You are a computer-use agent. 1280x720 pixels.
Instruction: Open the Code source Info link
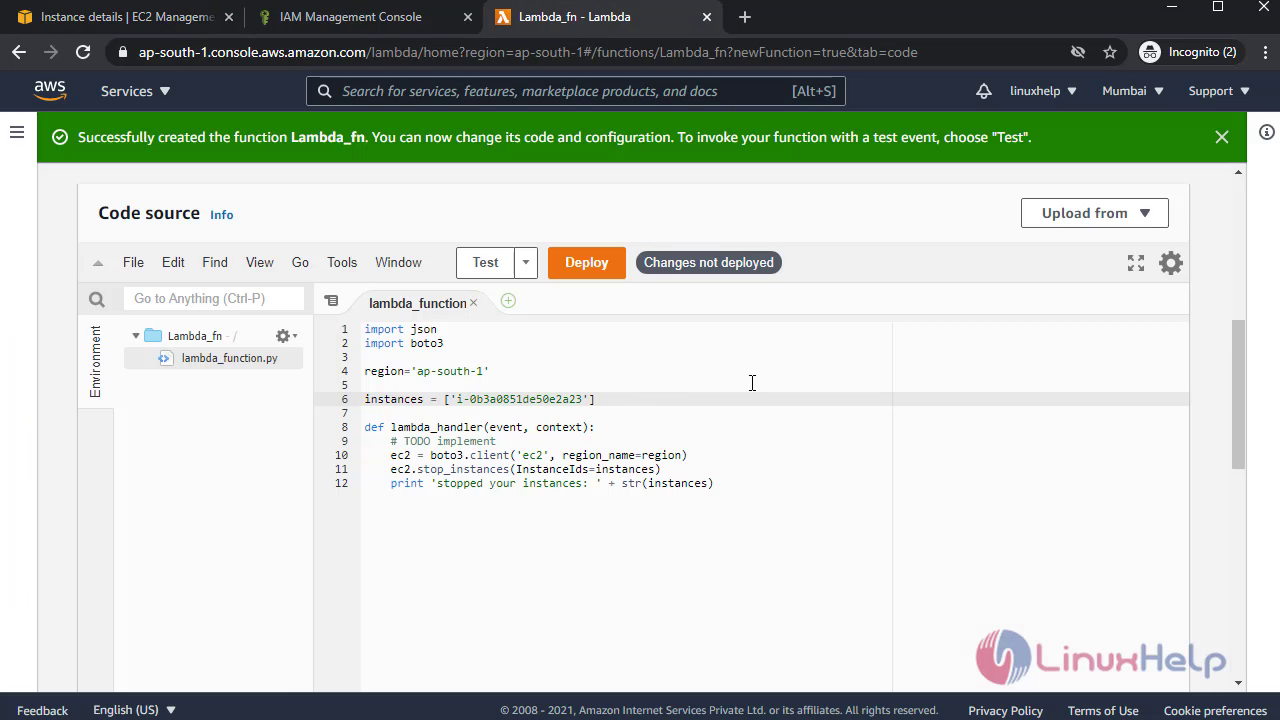tap(221, 215)
